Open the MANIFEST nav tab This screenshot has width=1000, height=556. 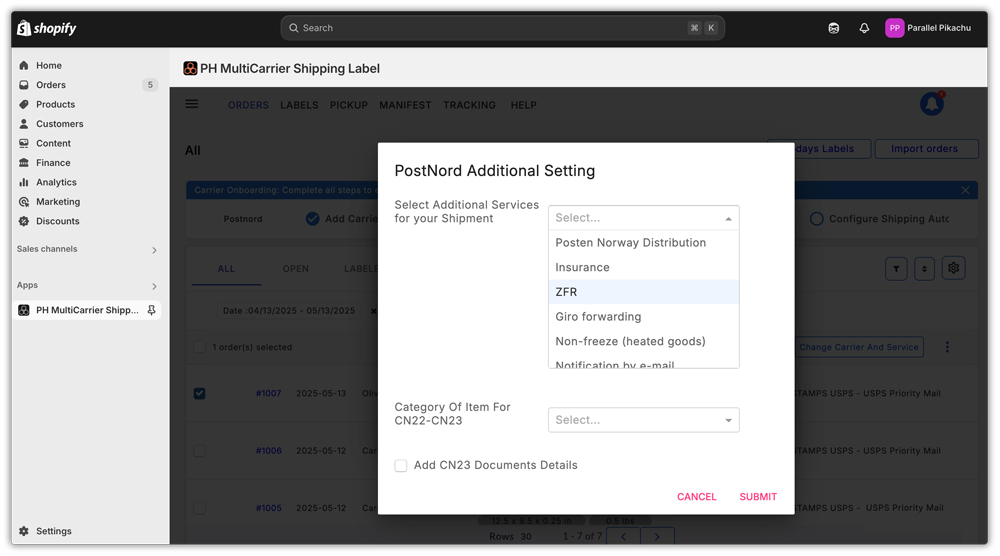click(x=405, y=105)
